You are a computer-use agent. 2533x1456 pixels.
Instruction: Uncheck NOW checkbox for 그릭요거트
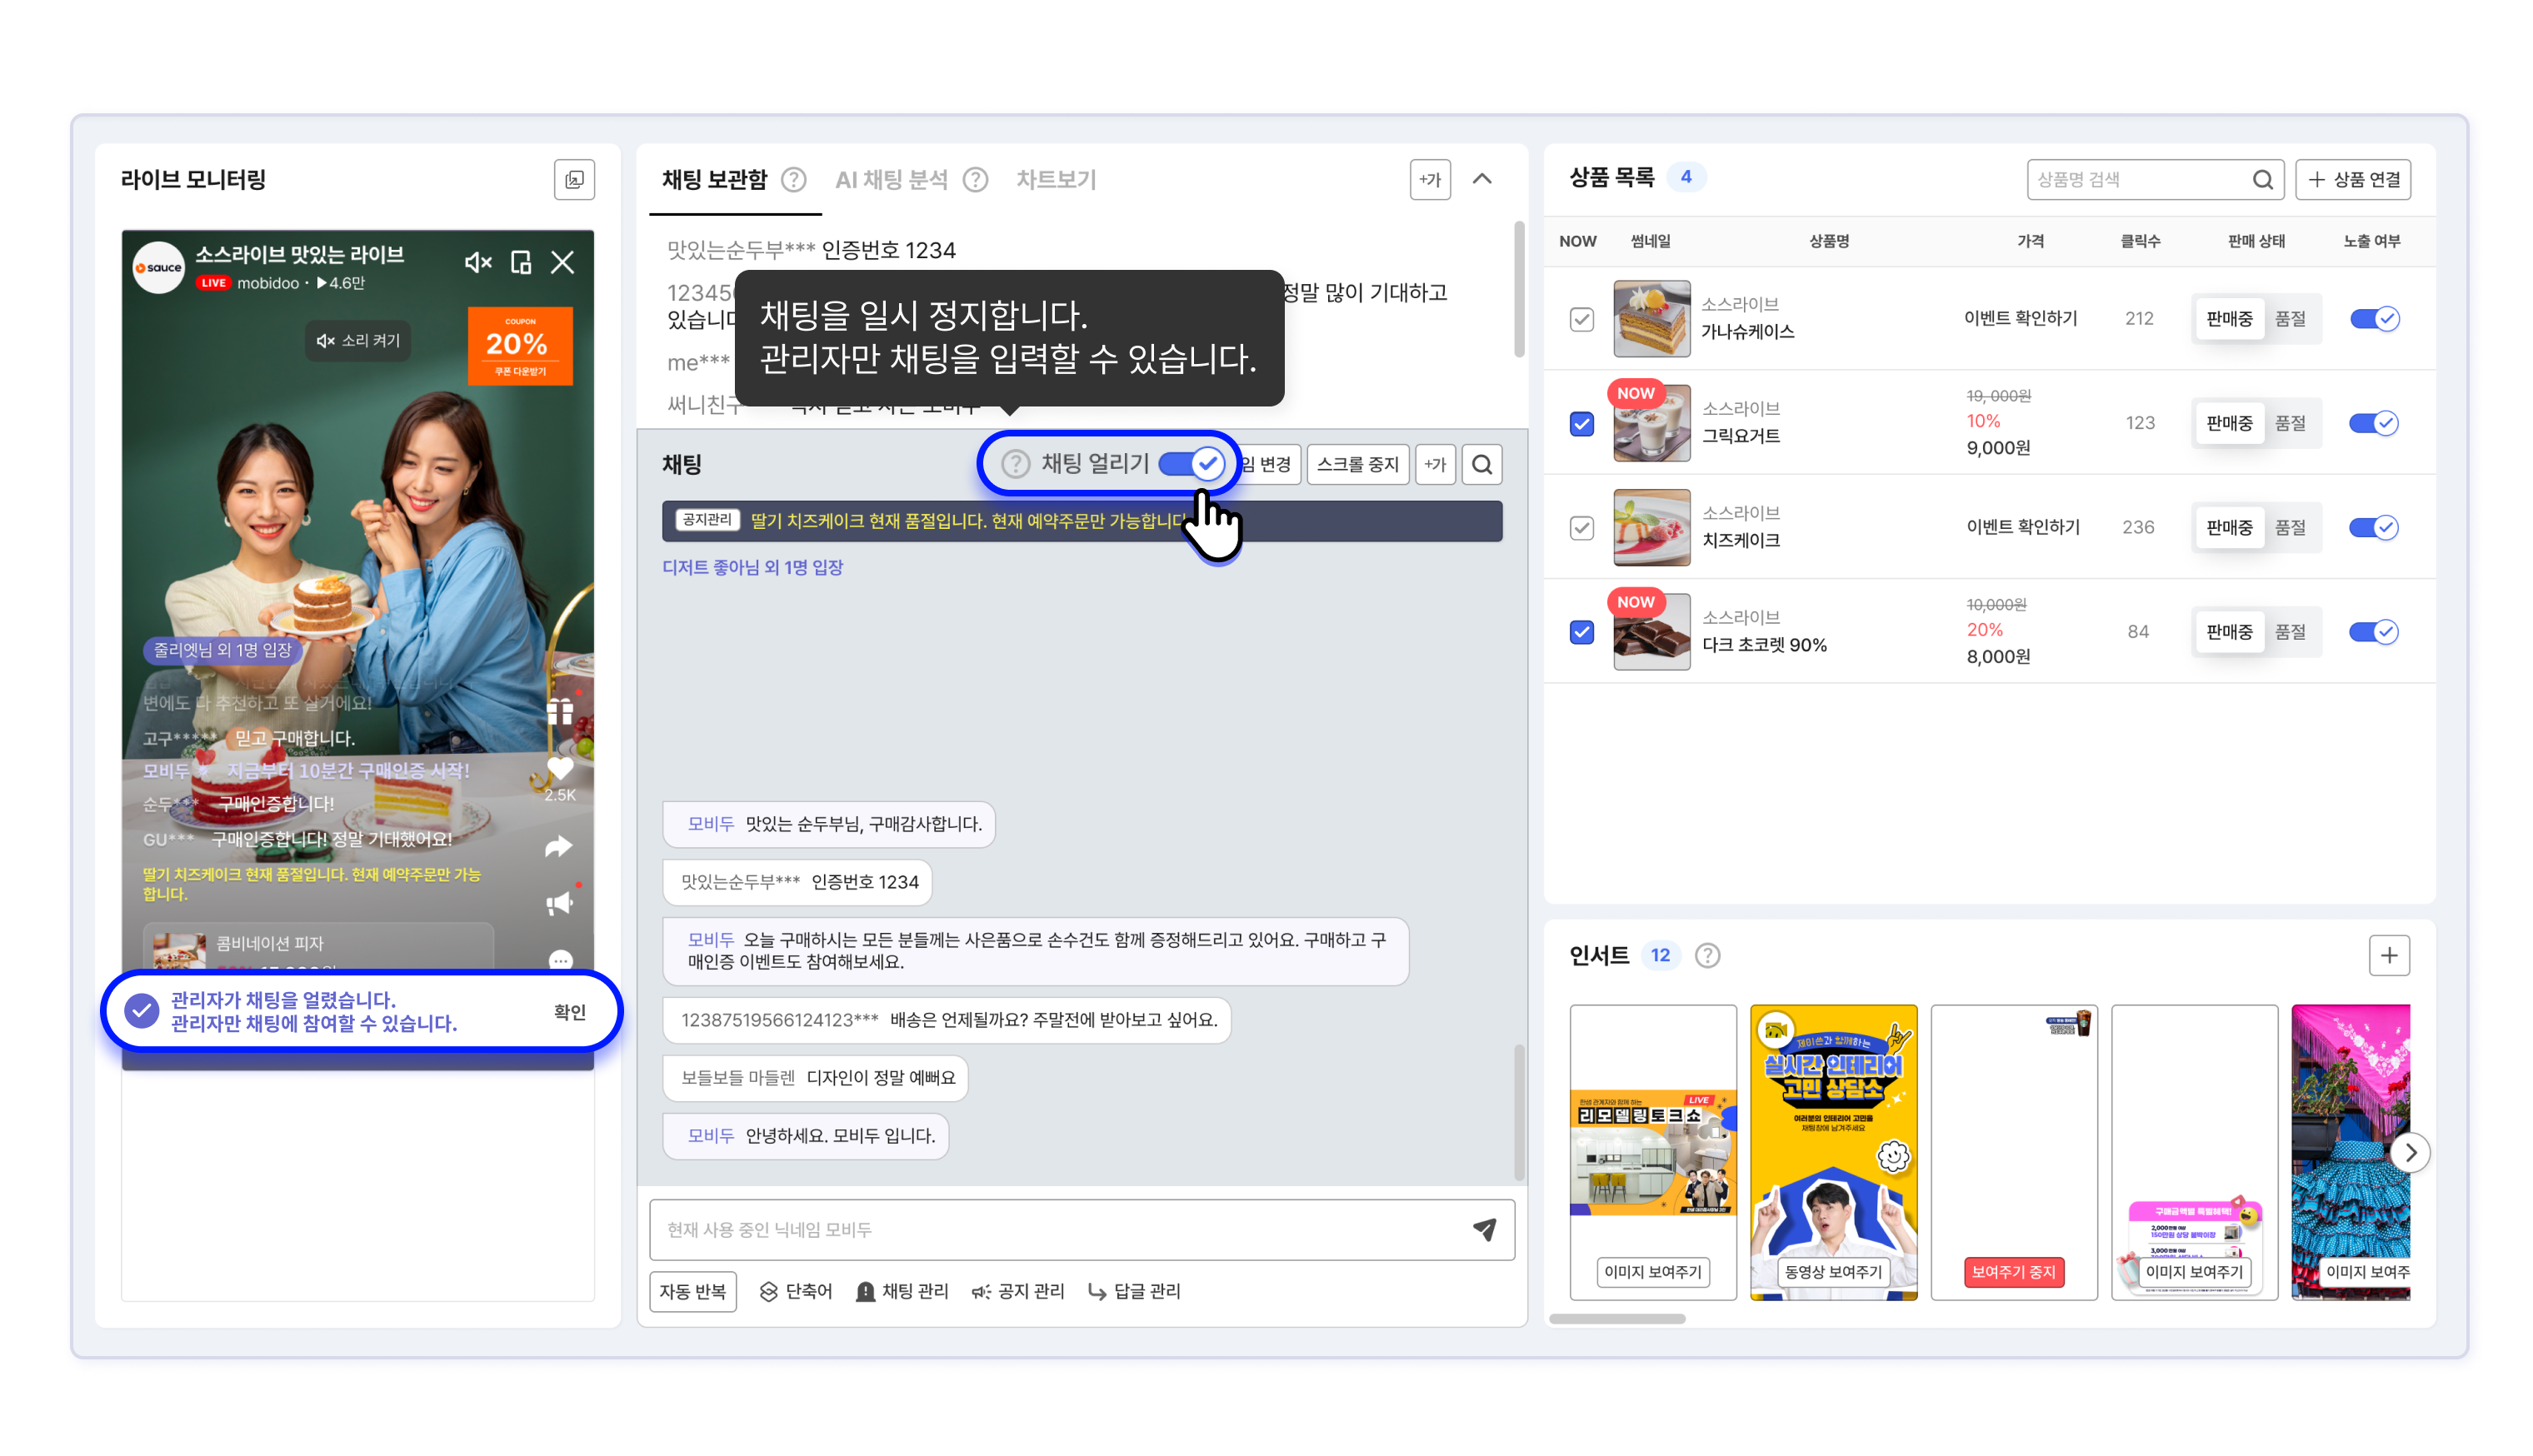[x=1581, y=424]
